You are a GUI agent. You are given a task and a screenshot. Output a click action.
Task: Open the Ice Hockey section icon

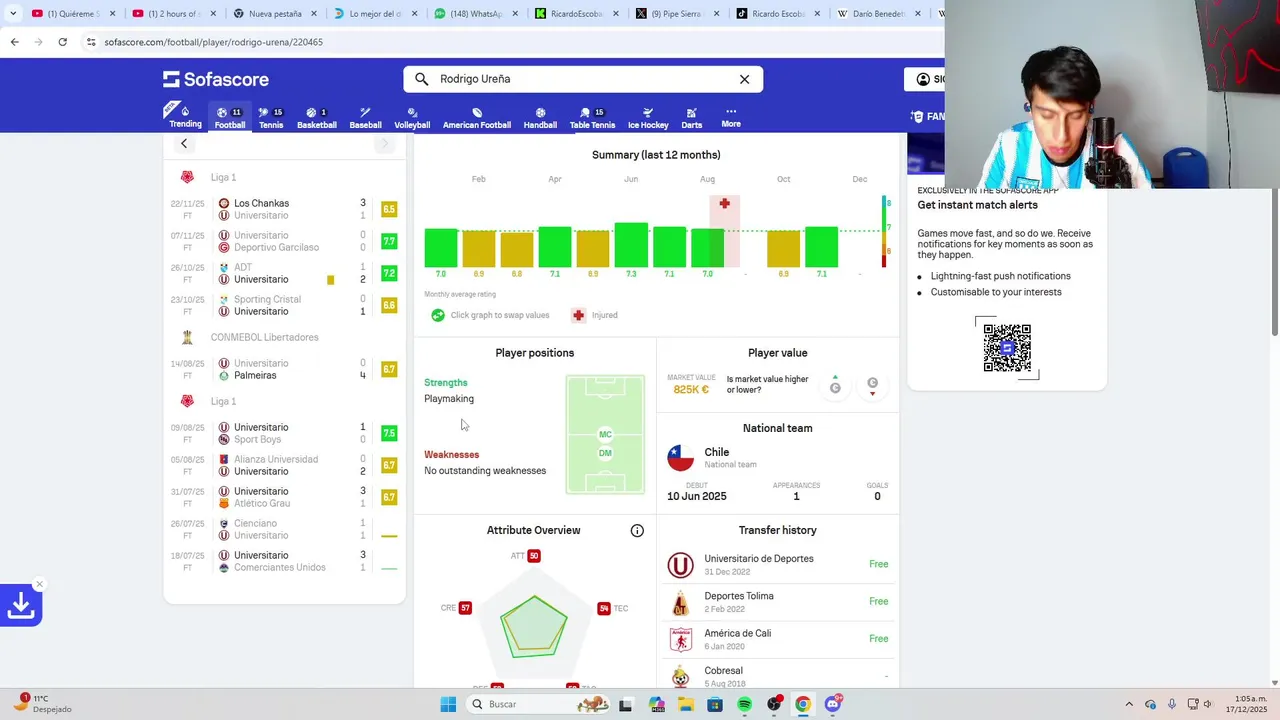648,118
